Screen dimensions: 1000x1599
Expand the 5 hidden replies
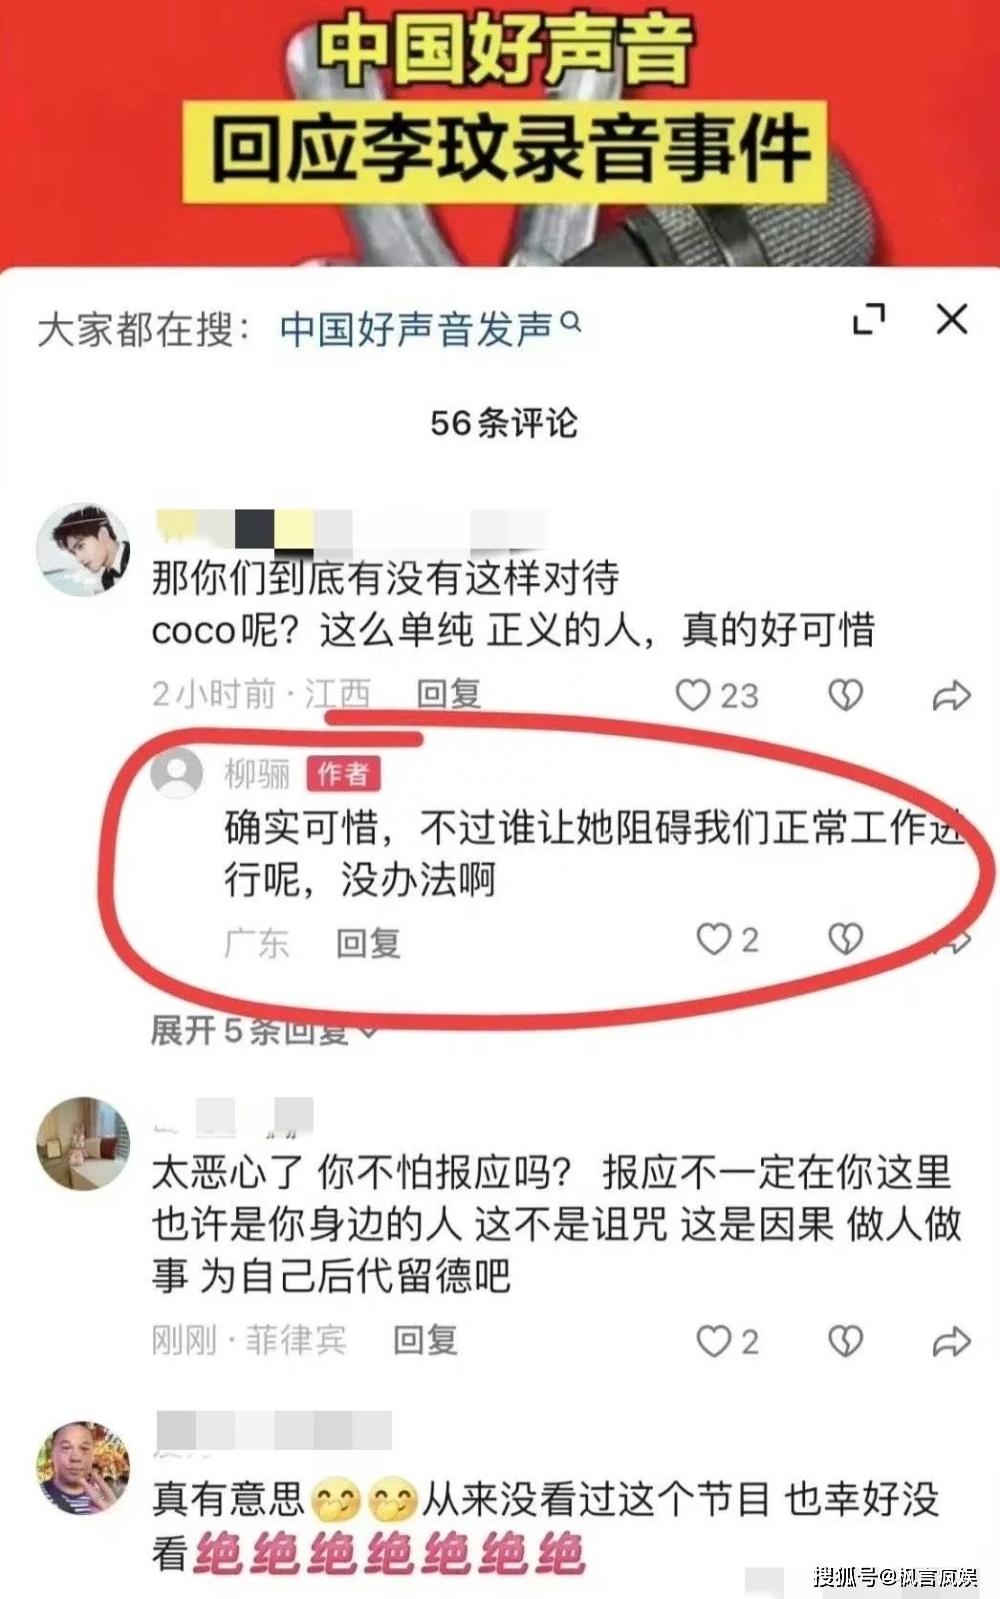[x=265, y=1029]
